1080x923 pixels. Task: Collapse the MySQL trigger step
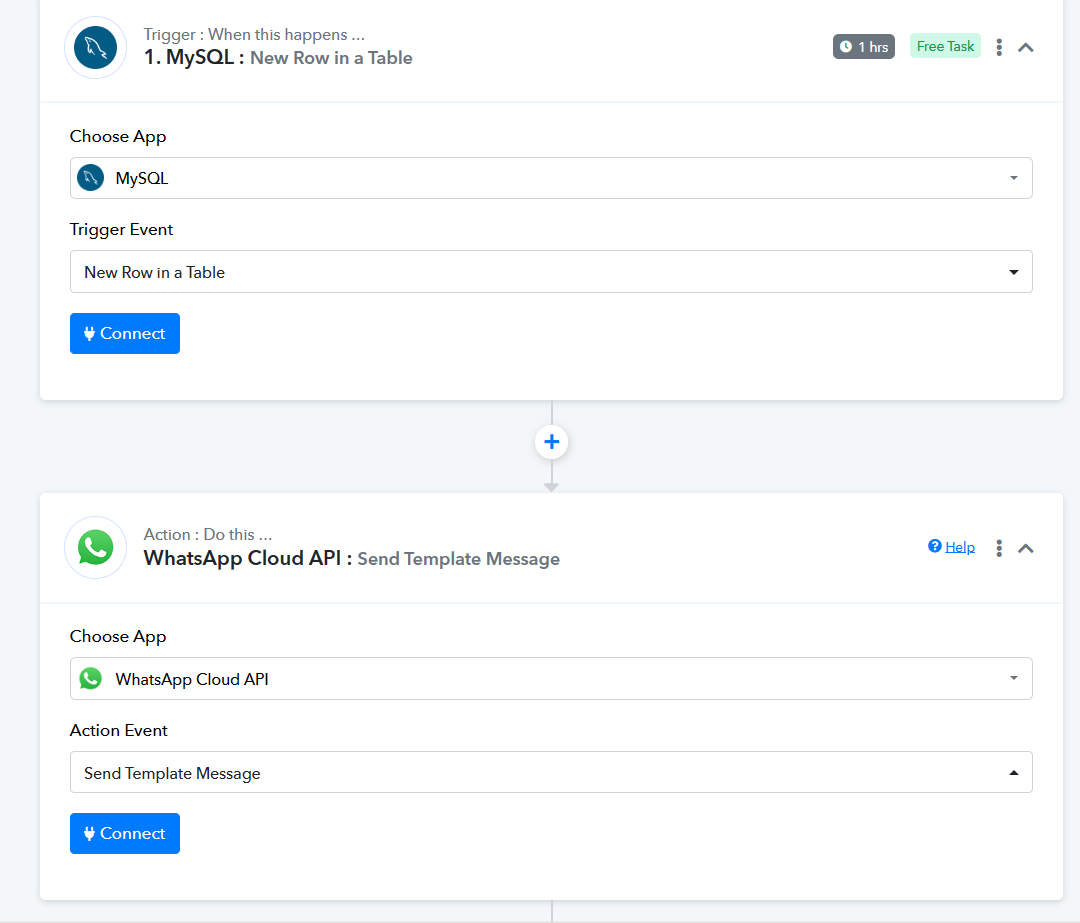(x=1026, y=48)
